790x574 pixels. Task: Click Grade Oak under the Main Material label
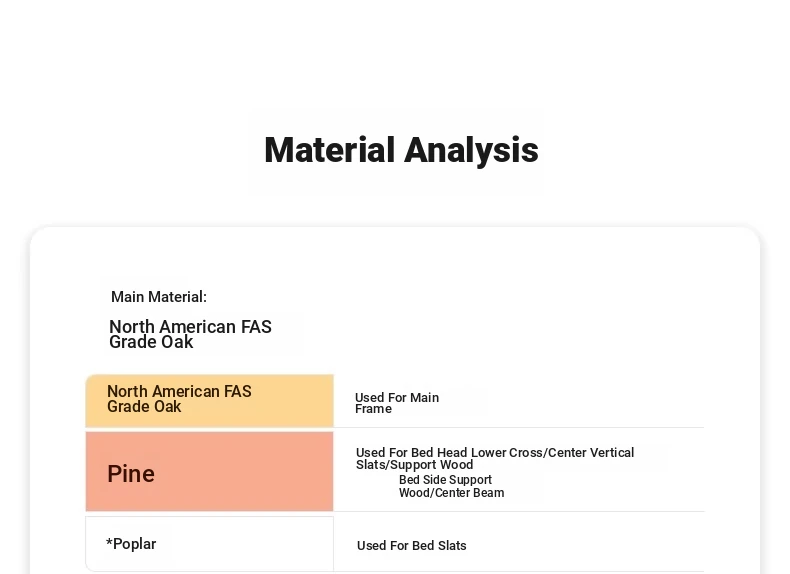click(x=151, y=342)
